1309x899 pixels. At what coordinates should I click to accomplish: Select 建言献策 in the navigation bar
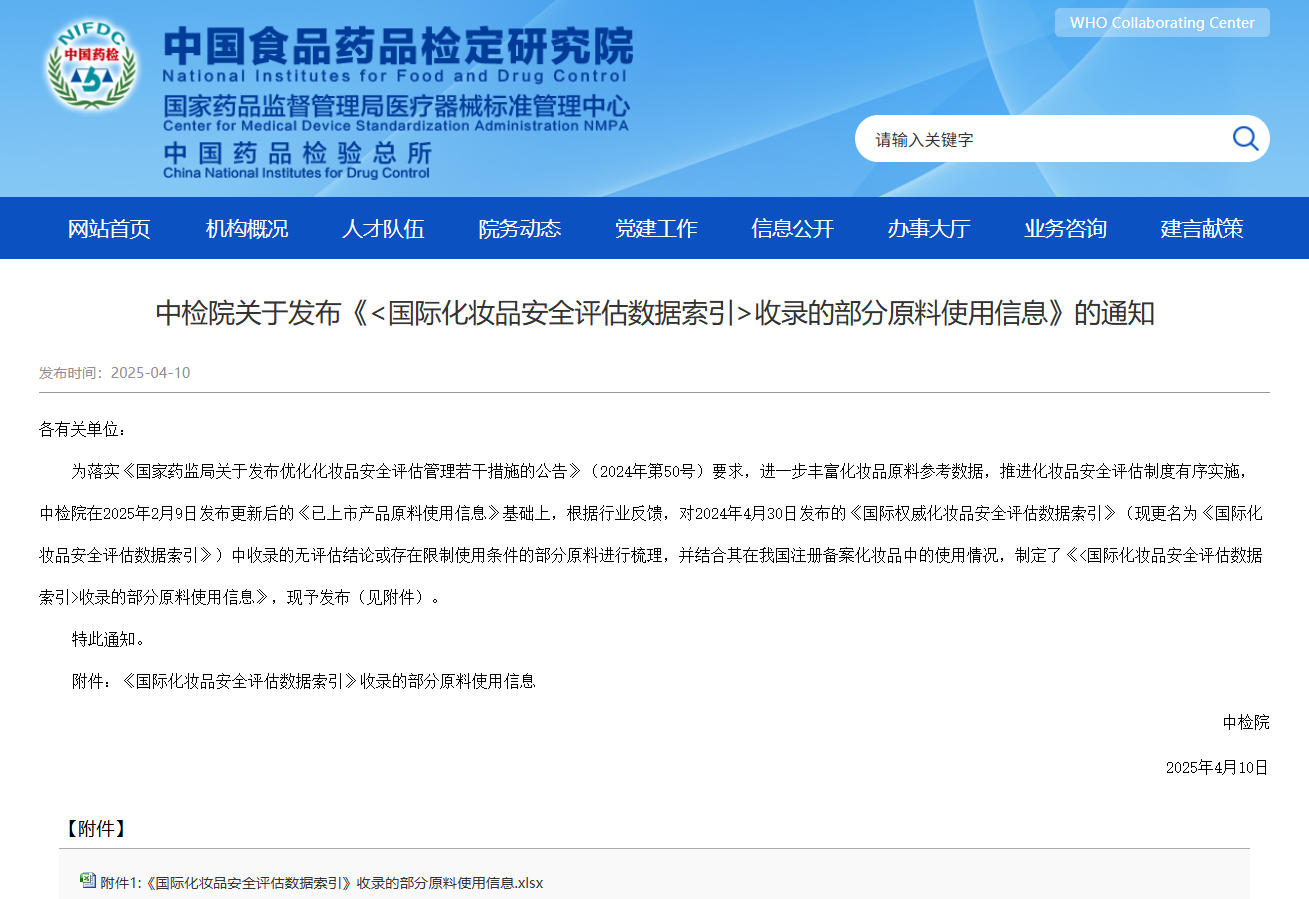point(1202,228)
